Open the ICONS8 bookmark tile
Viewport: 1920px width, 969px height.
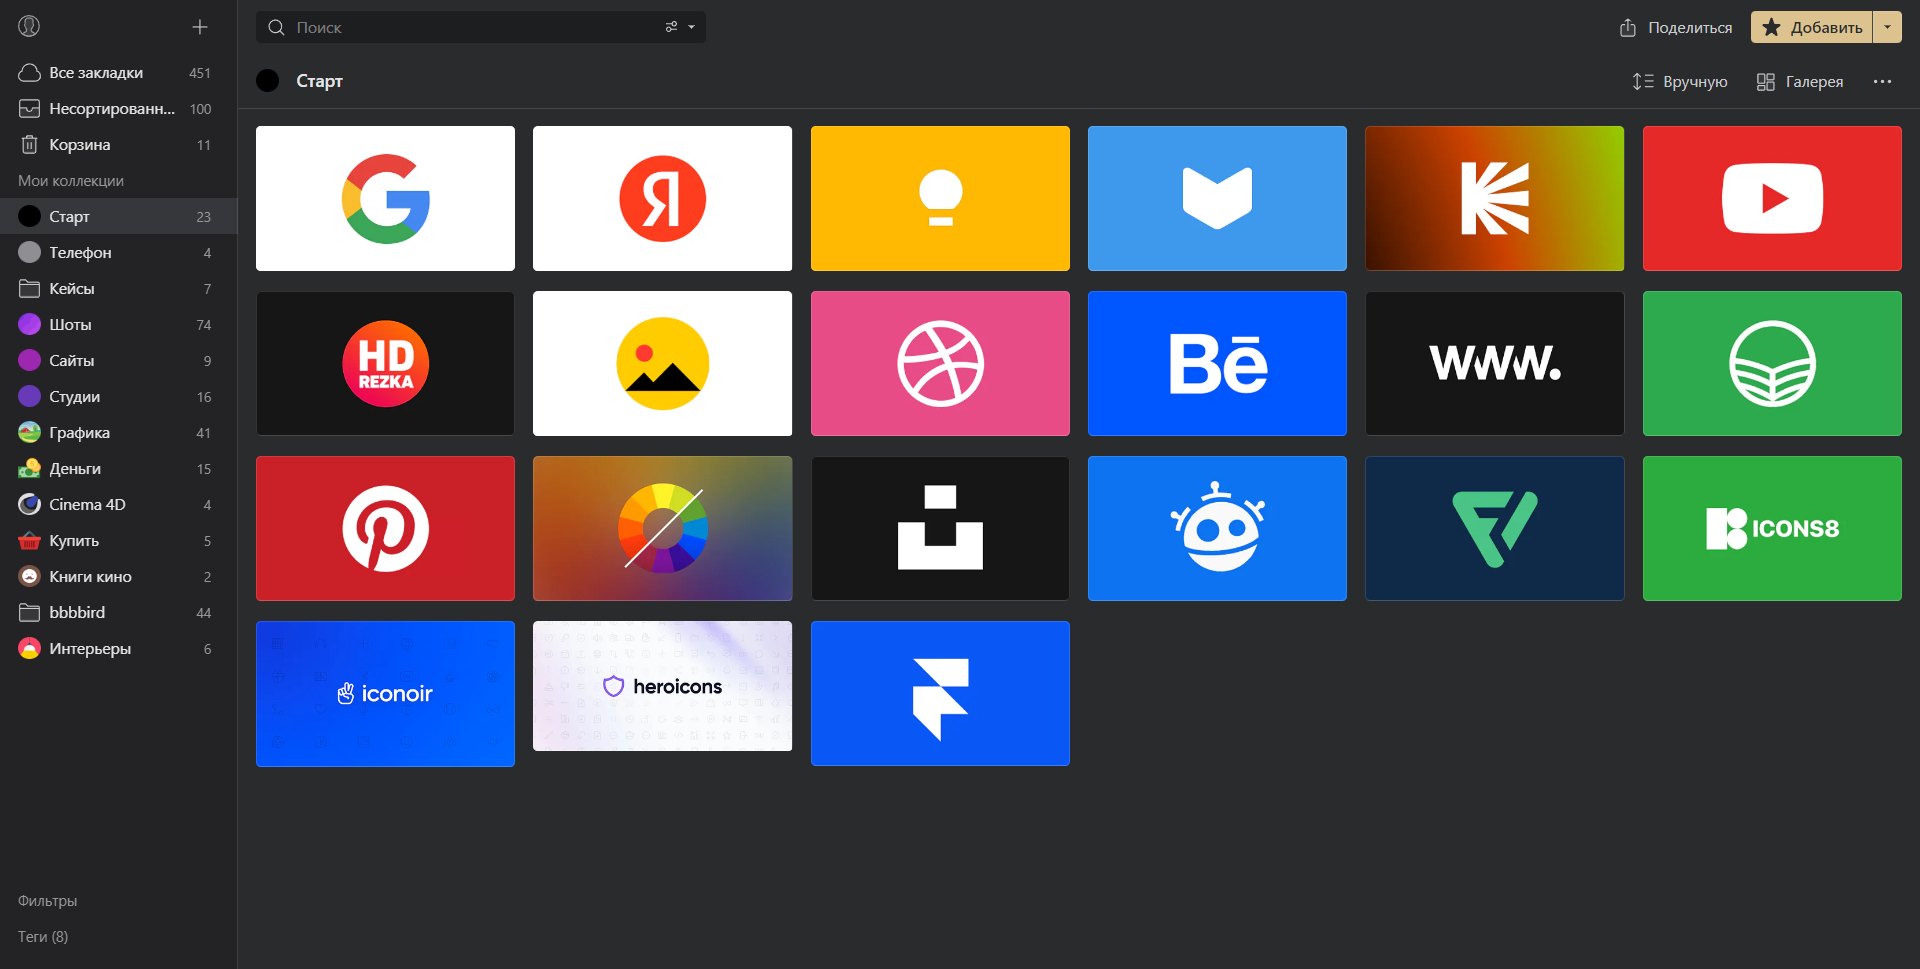(1772, 528)
